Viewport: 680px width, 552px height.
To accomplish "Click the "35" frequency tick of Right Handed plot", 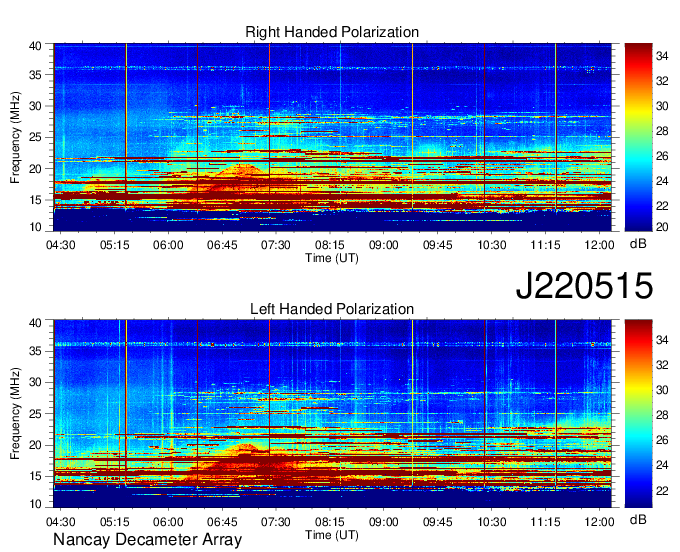I will (35, 75).
